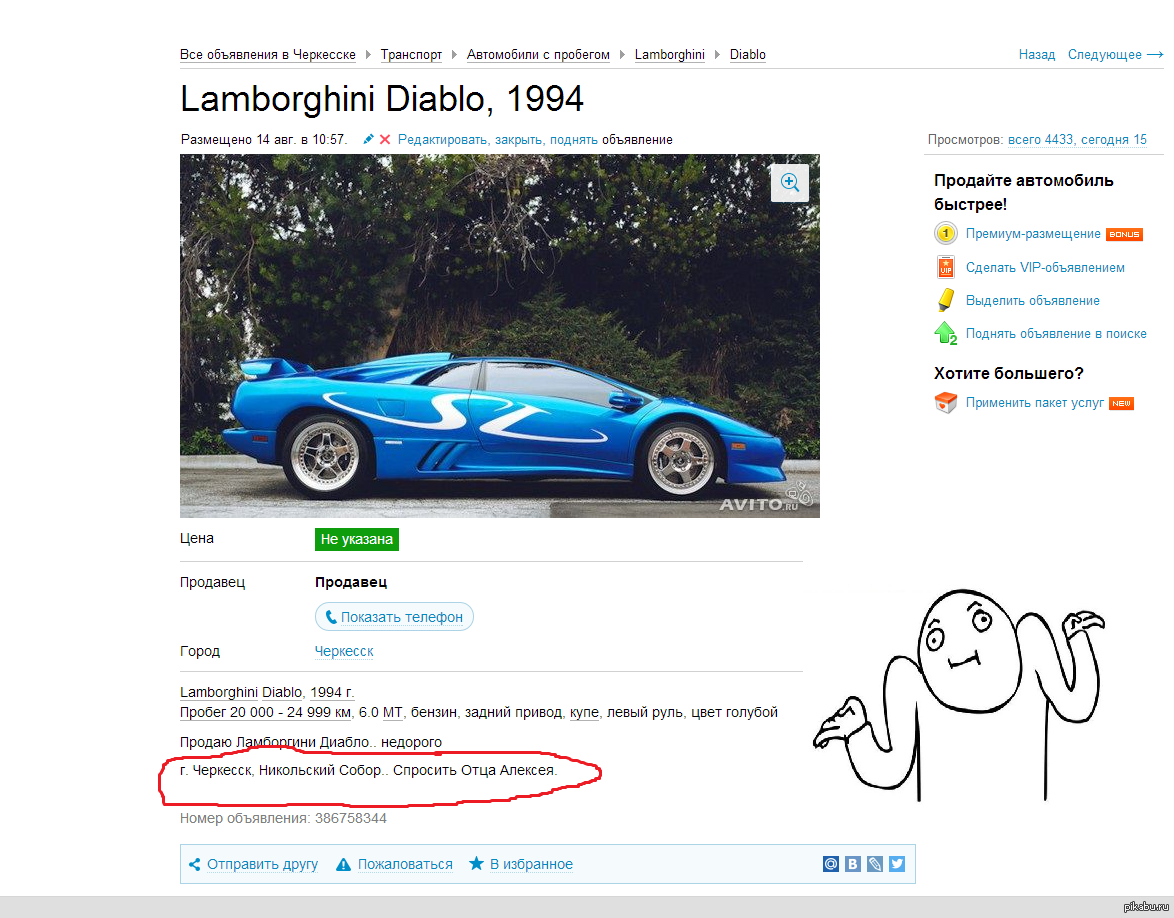Click Показать телефон button
Image resolution: width=1174 pixels, height=918 pixels.
coord(395,616)
